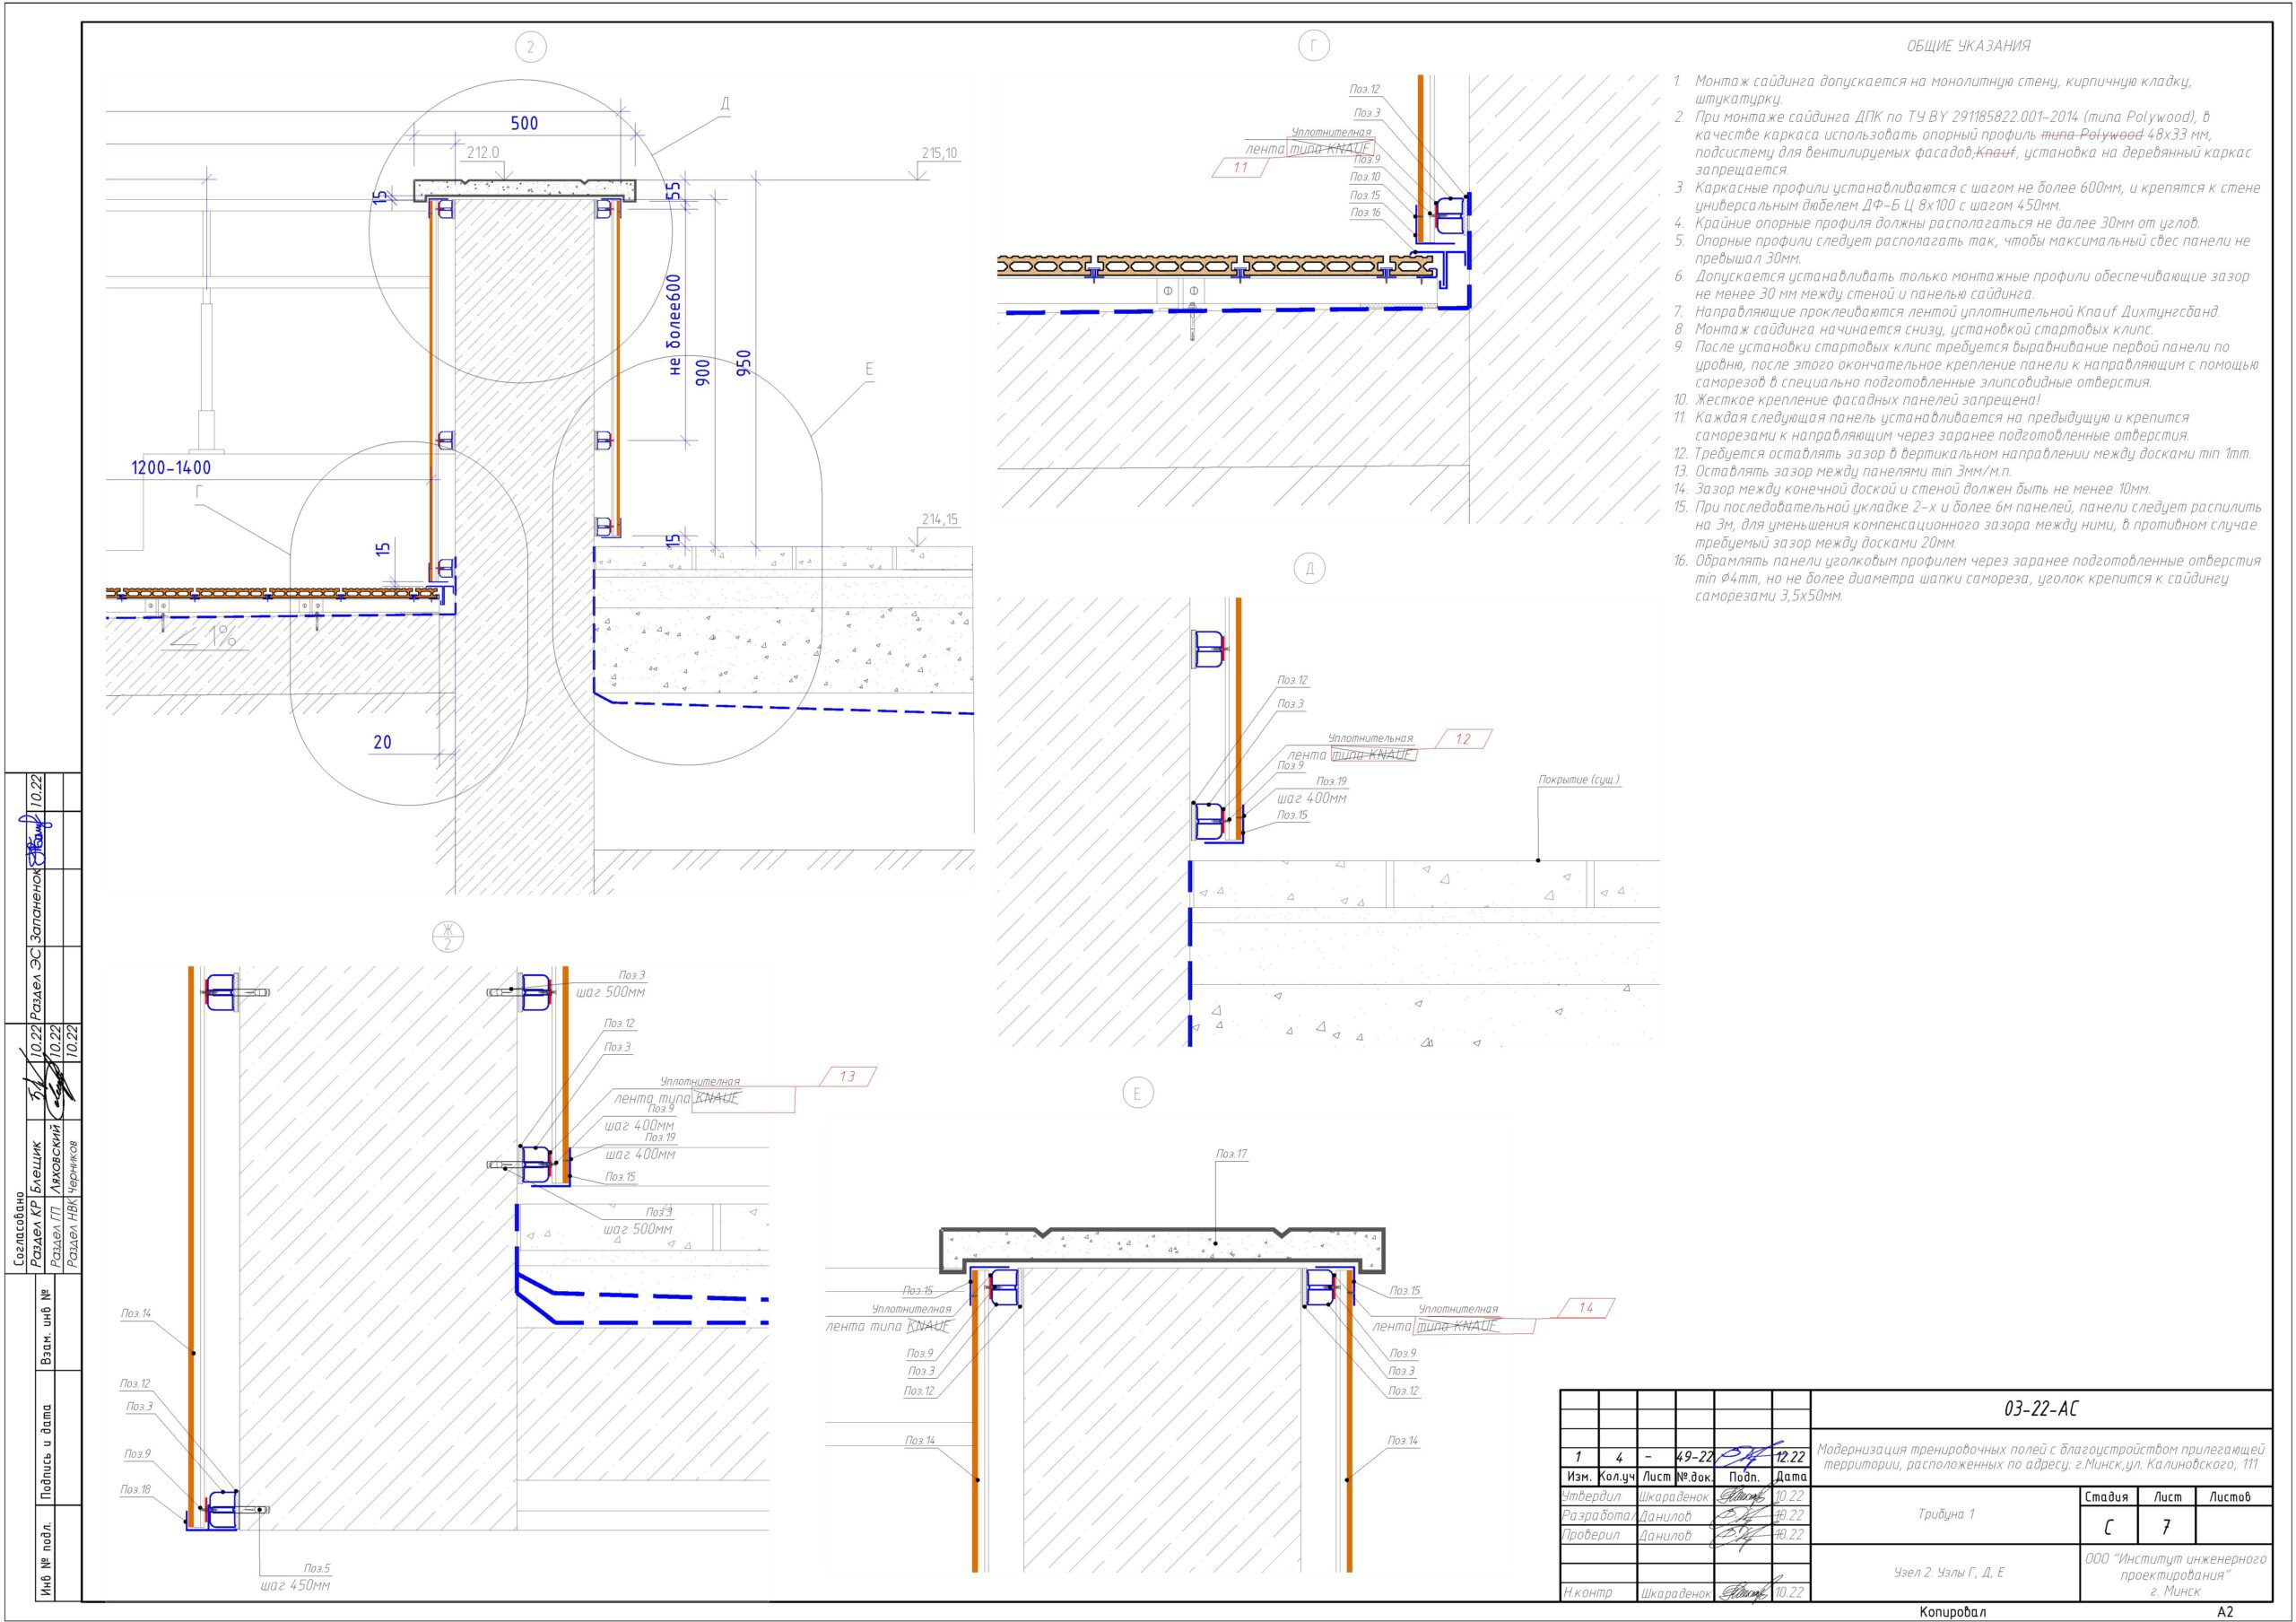
Task: Click the '1200-1400' dimension text
Action: click(171, 467)
